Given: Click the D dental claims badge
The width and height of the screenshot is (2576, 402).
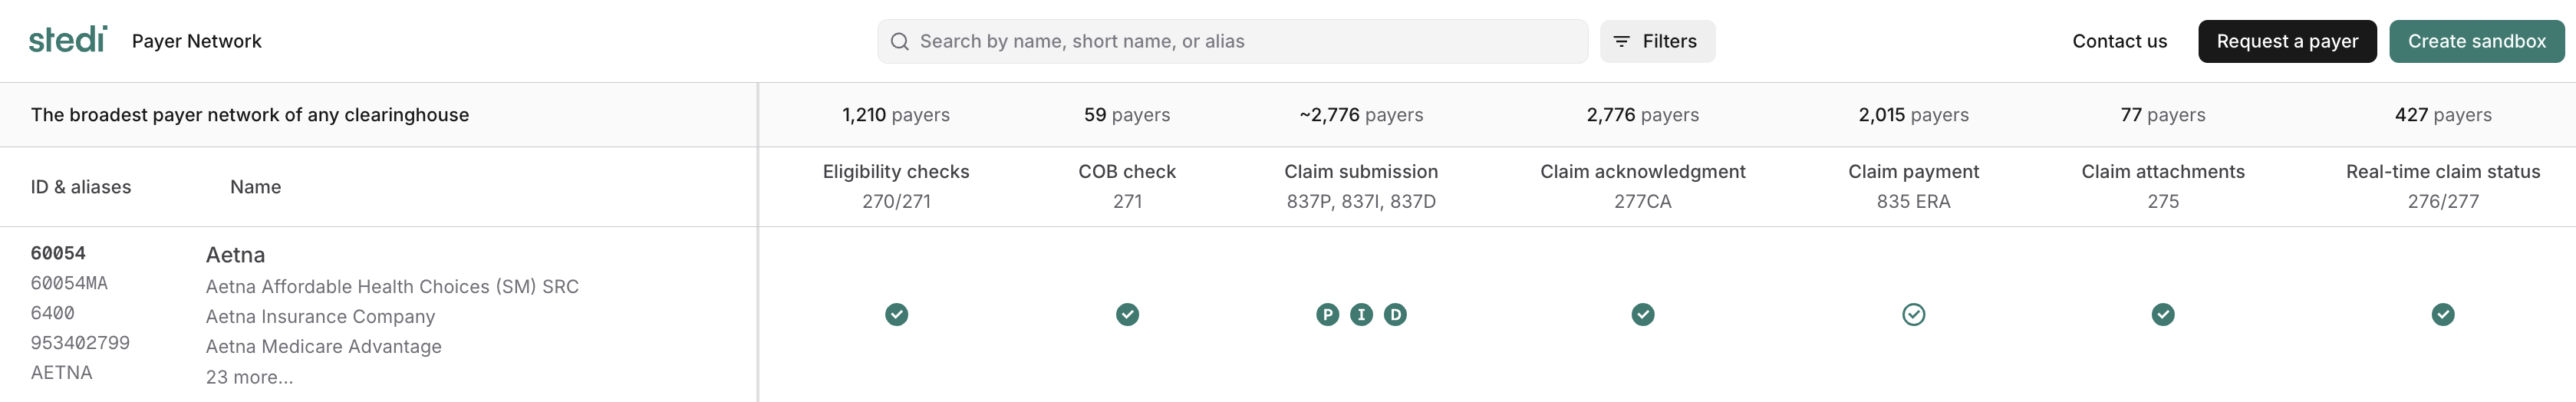Looking at the screenshot, I should click(1395, 314).
